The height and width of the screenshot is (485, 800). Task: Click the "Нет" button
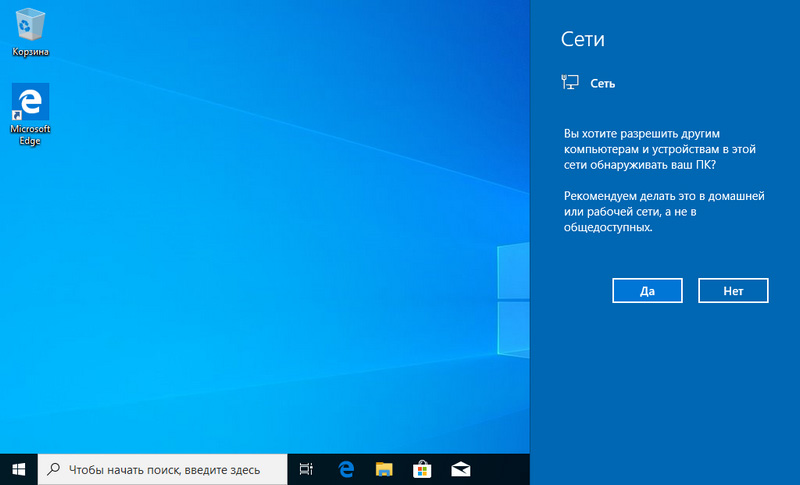[733, 291]
